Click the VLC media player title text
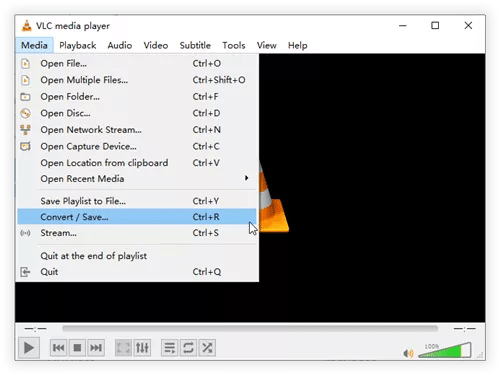 pyautogui.click(x=73, y=26)
